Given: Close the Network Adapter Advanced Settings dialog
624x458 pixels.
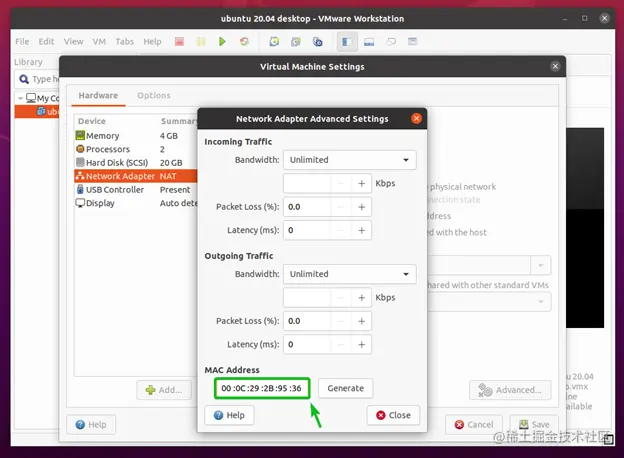Looking at the screenshot, I should click(416, 119).
